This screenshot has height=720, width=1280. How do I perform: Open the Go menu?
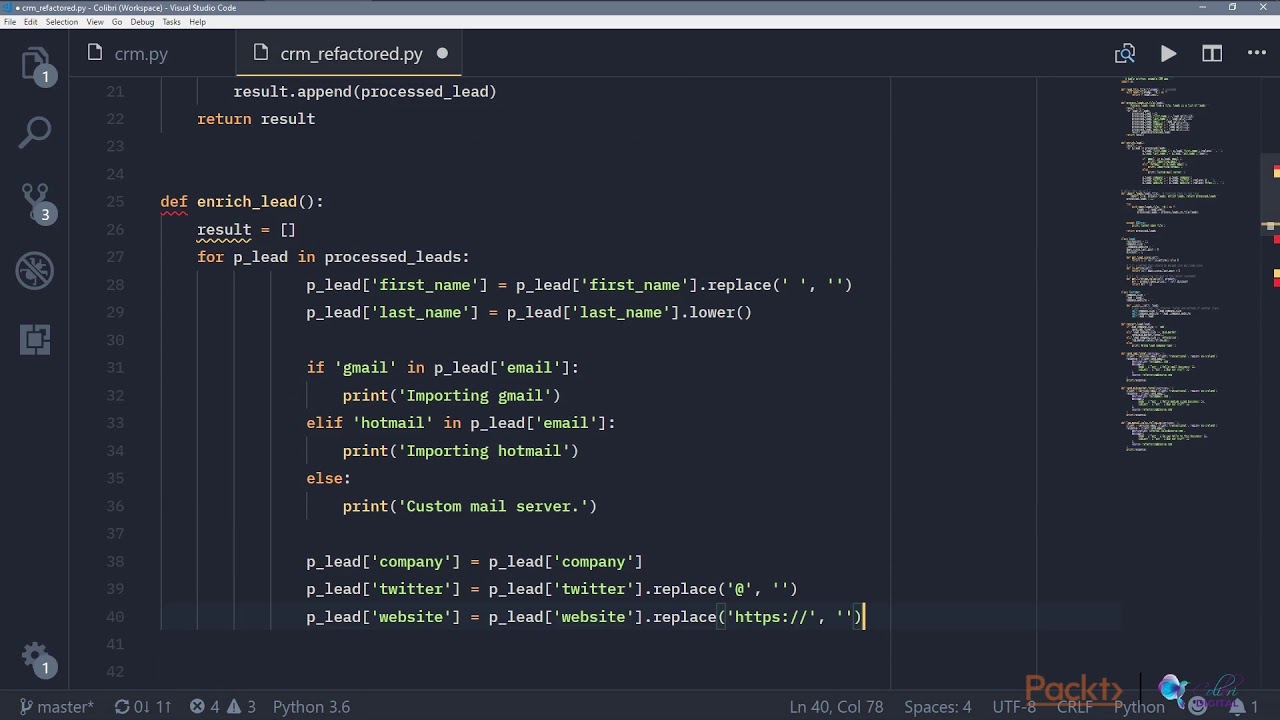[x=117, y=22]
